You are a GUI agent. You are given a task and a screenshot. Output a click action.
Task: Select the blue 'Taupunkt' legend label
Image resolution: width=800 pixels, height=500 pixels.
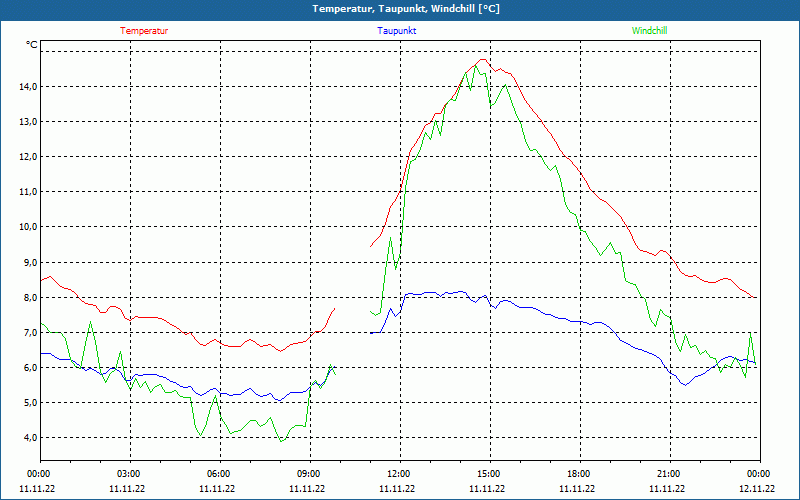coord(396,31)
